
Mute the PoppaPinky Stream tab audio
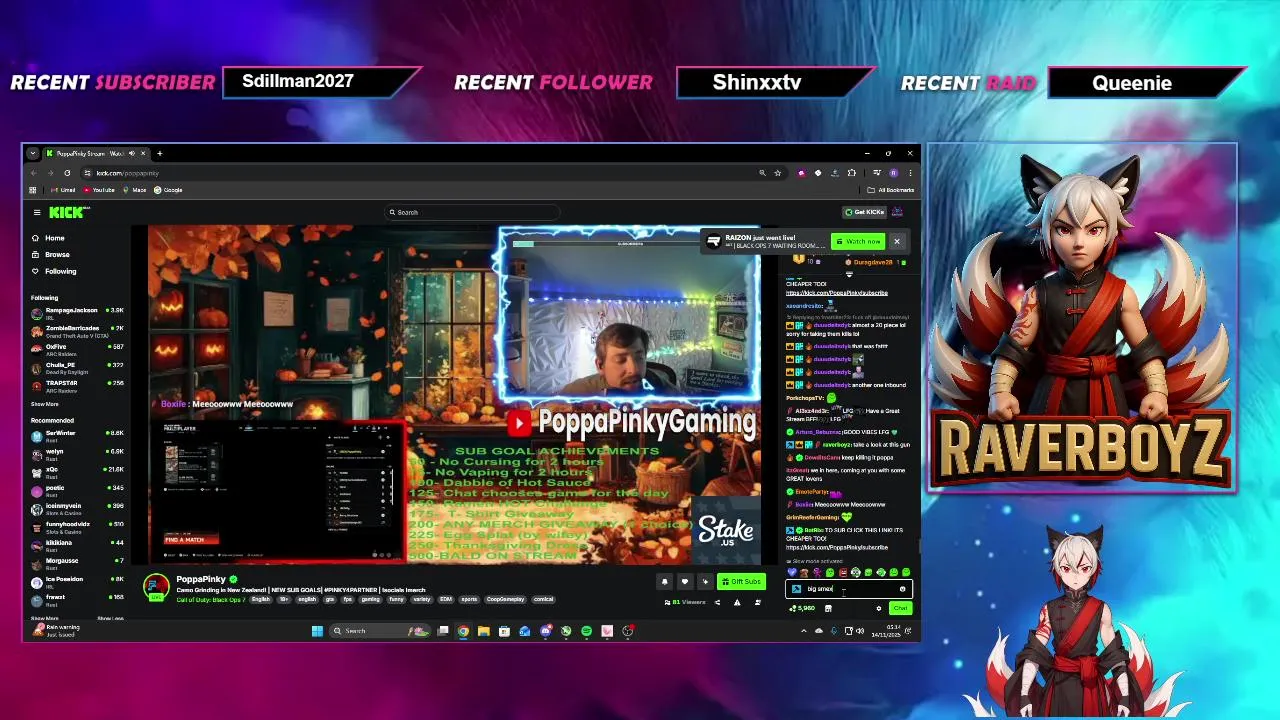(x=132, y=153)
